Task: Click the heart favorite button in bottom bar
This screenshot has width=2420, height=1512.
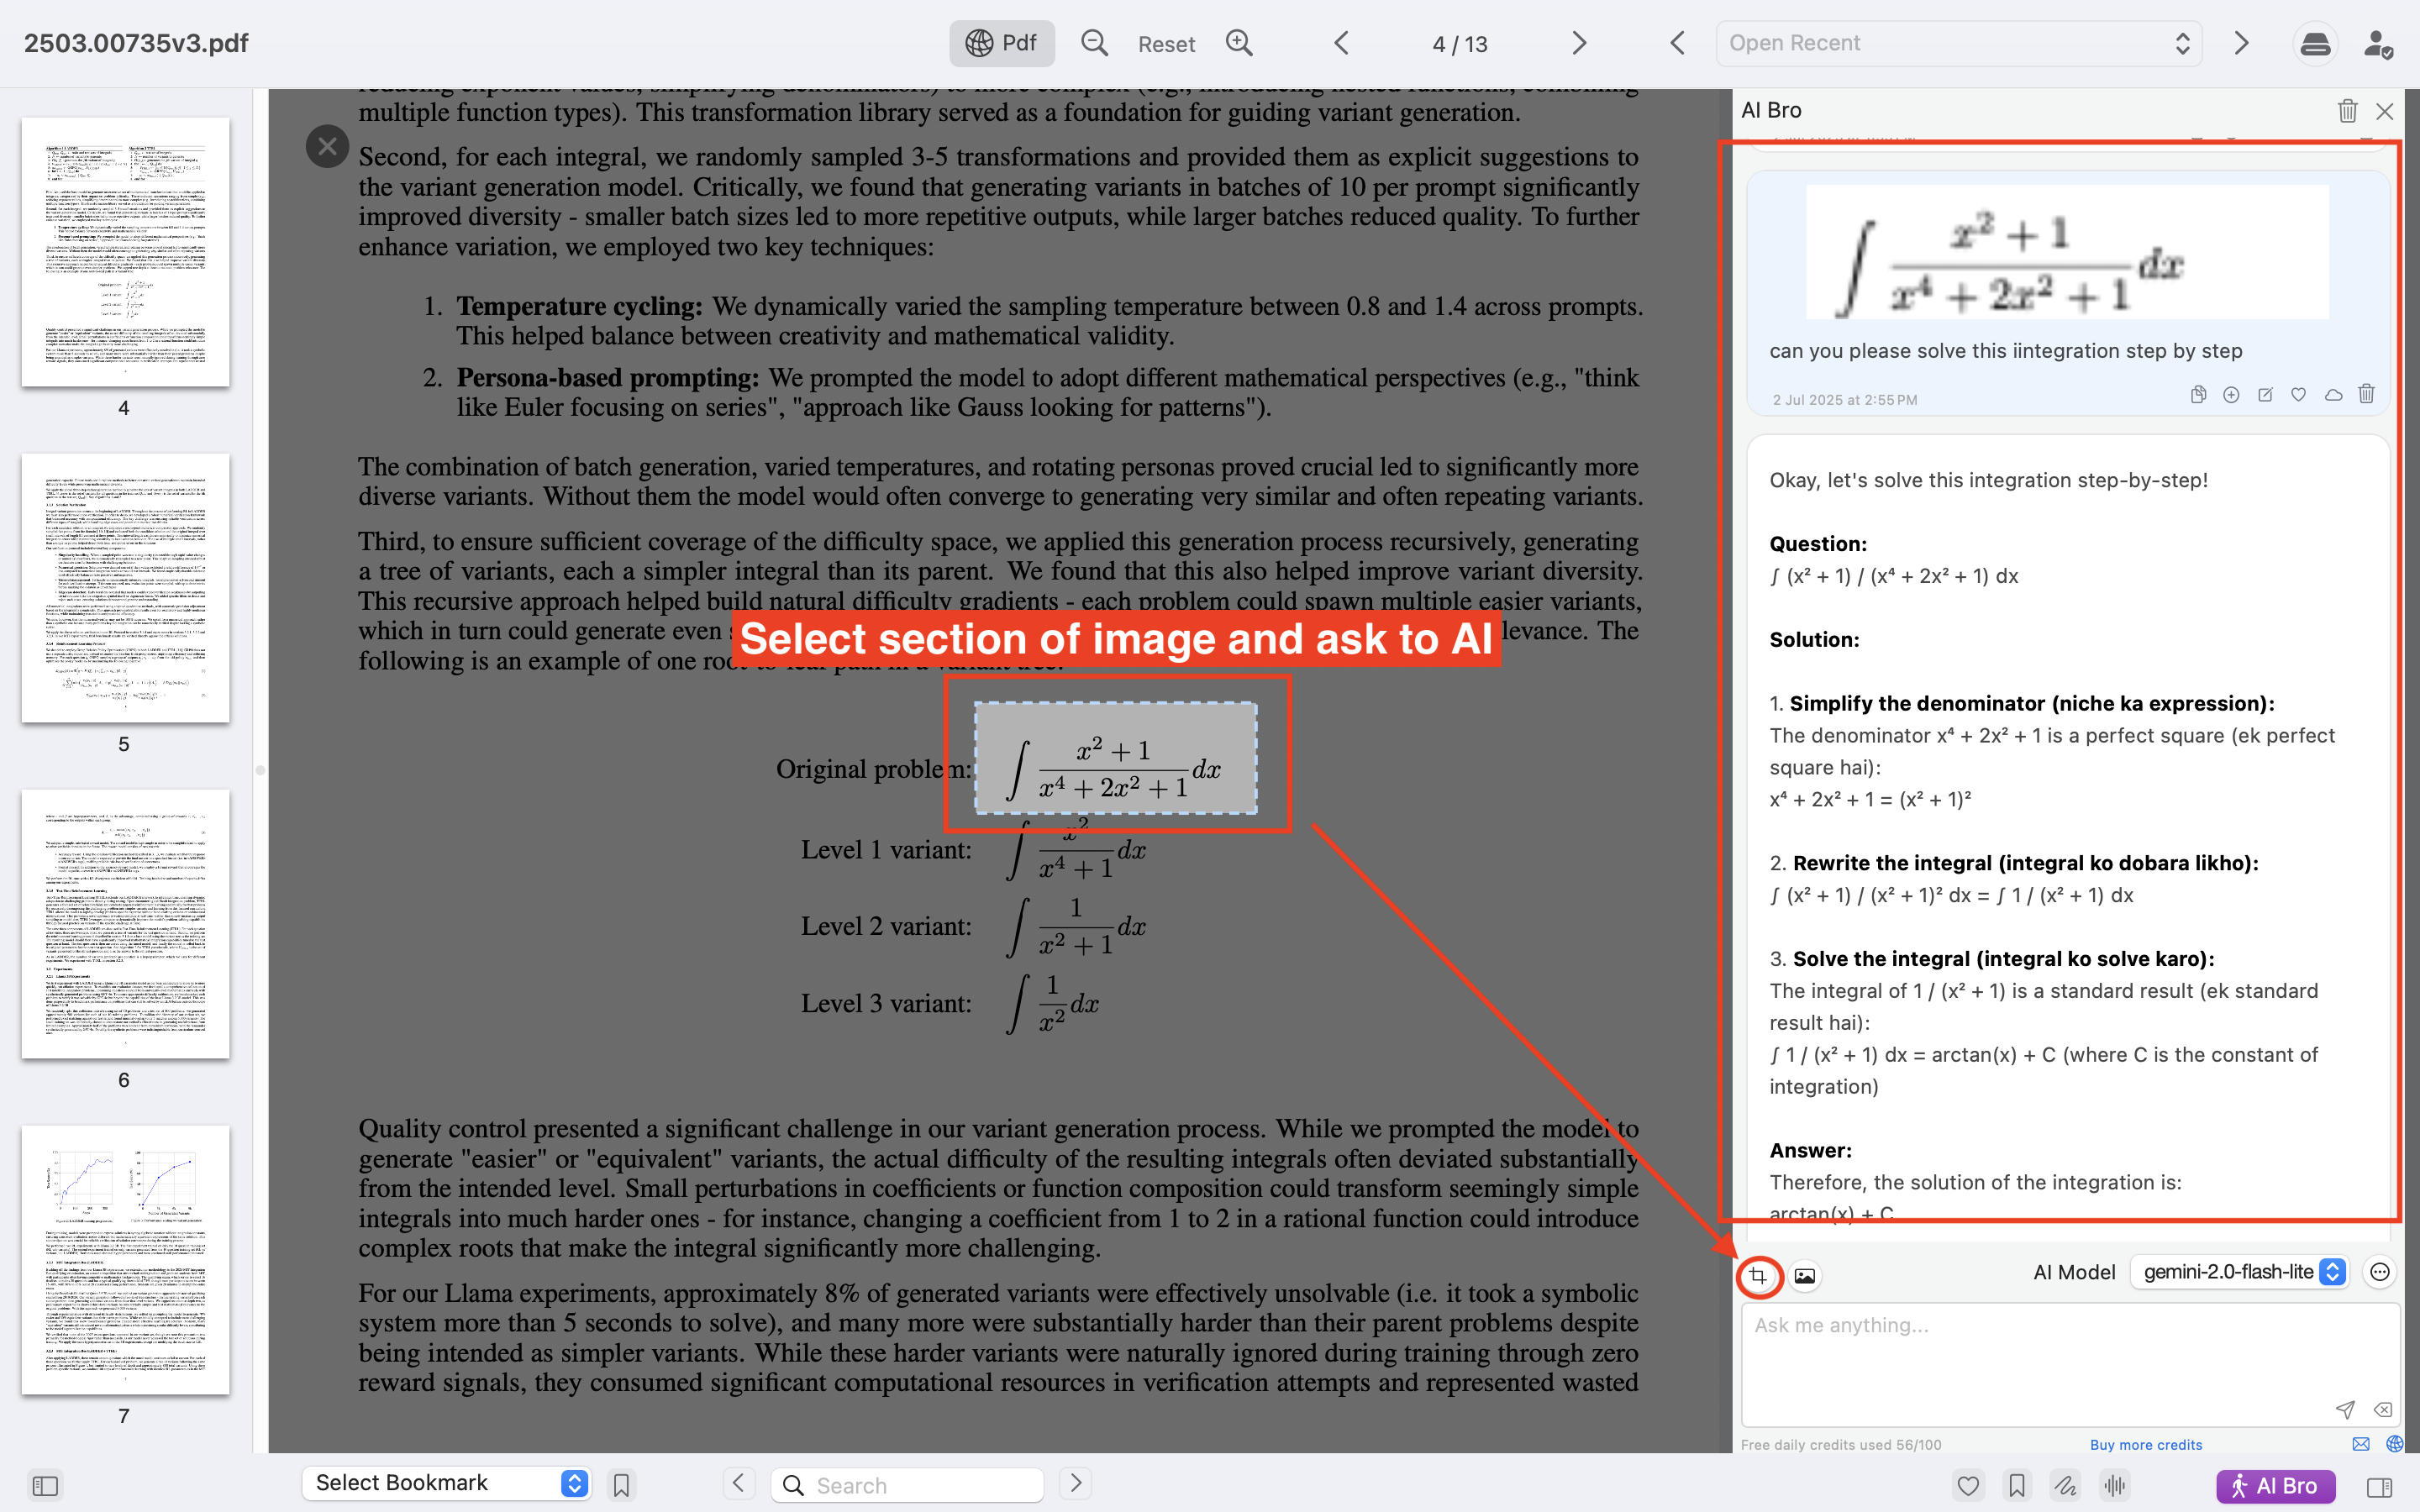Action: coord(1968,1486)
